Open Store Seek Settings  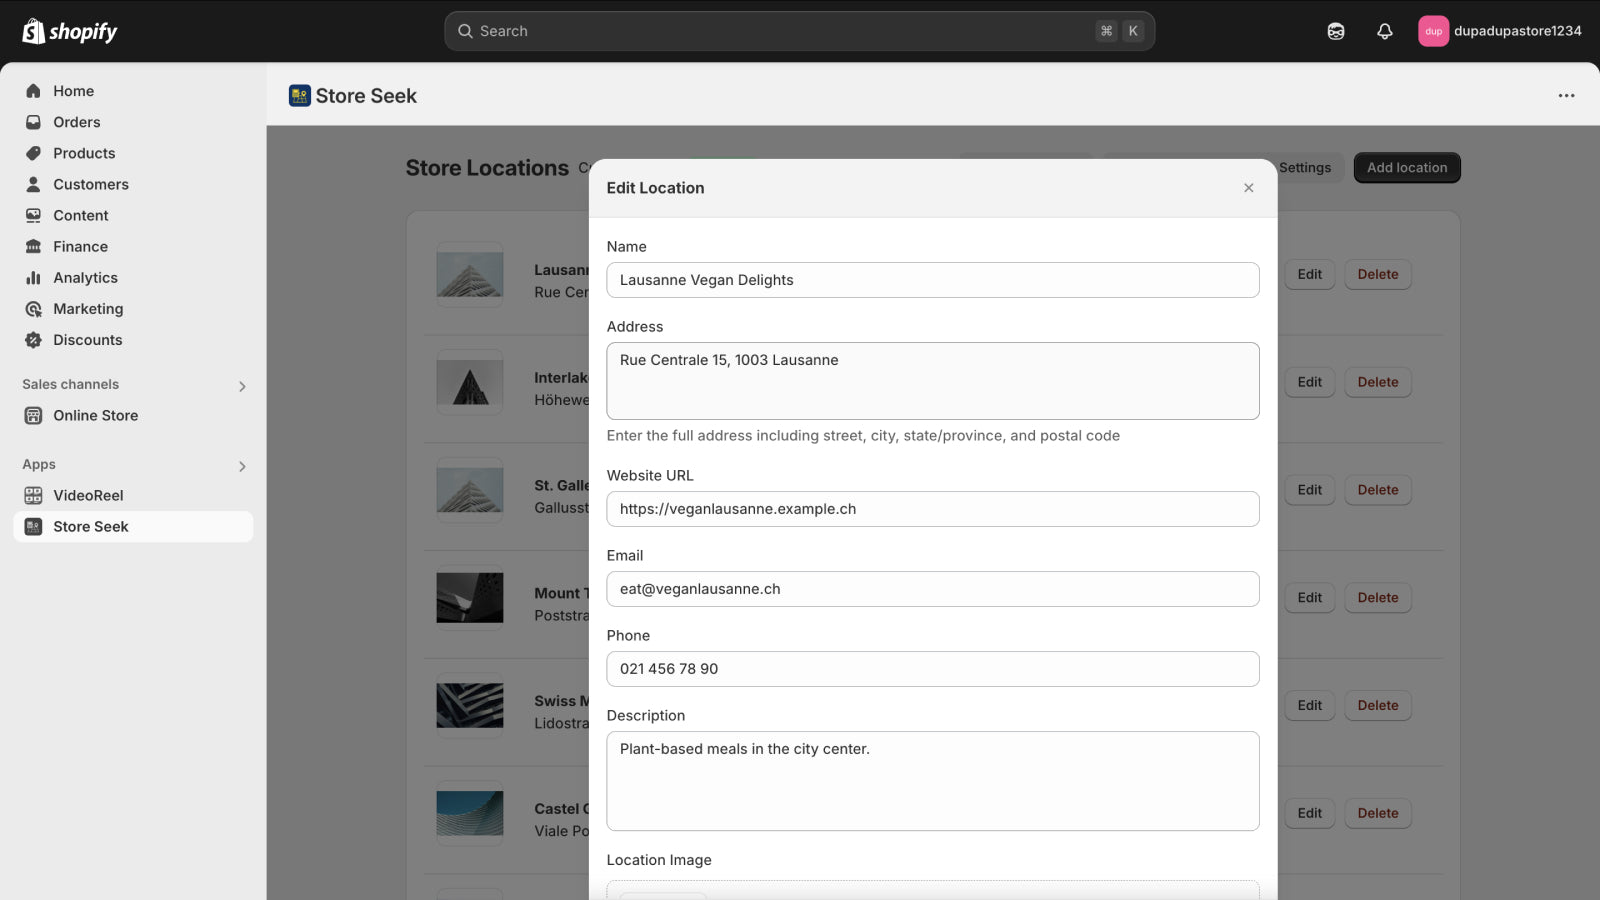1305,167
